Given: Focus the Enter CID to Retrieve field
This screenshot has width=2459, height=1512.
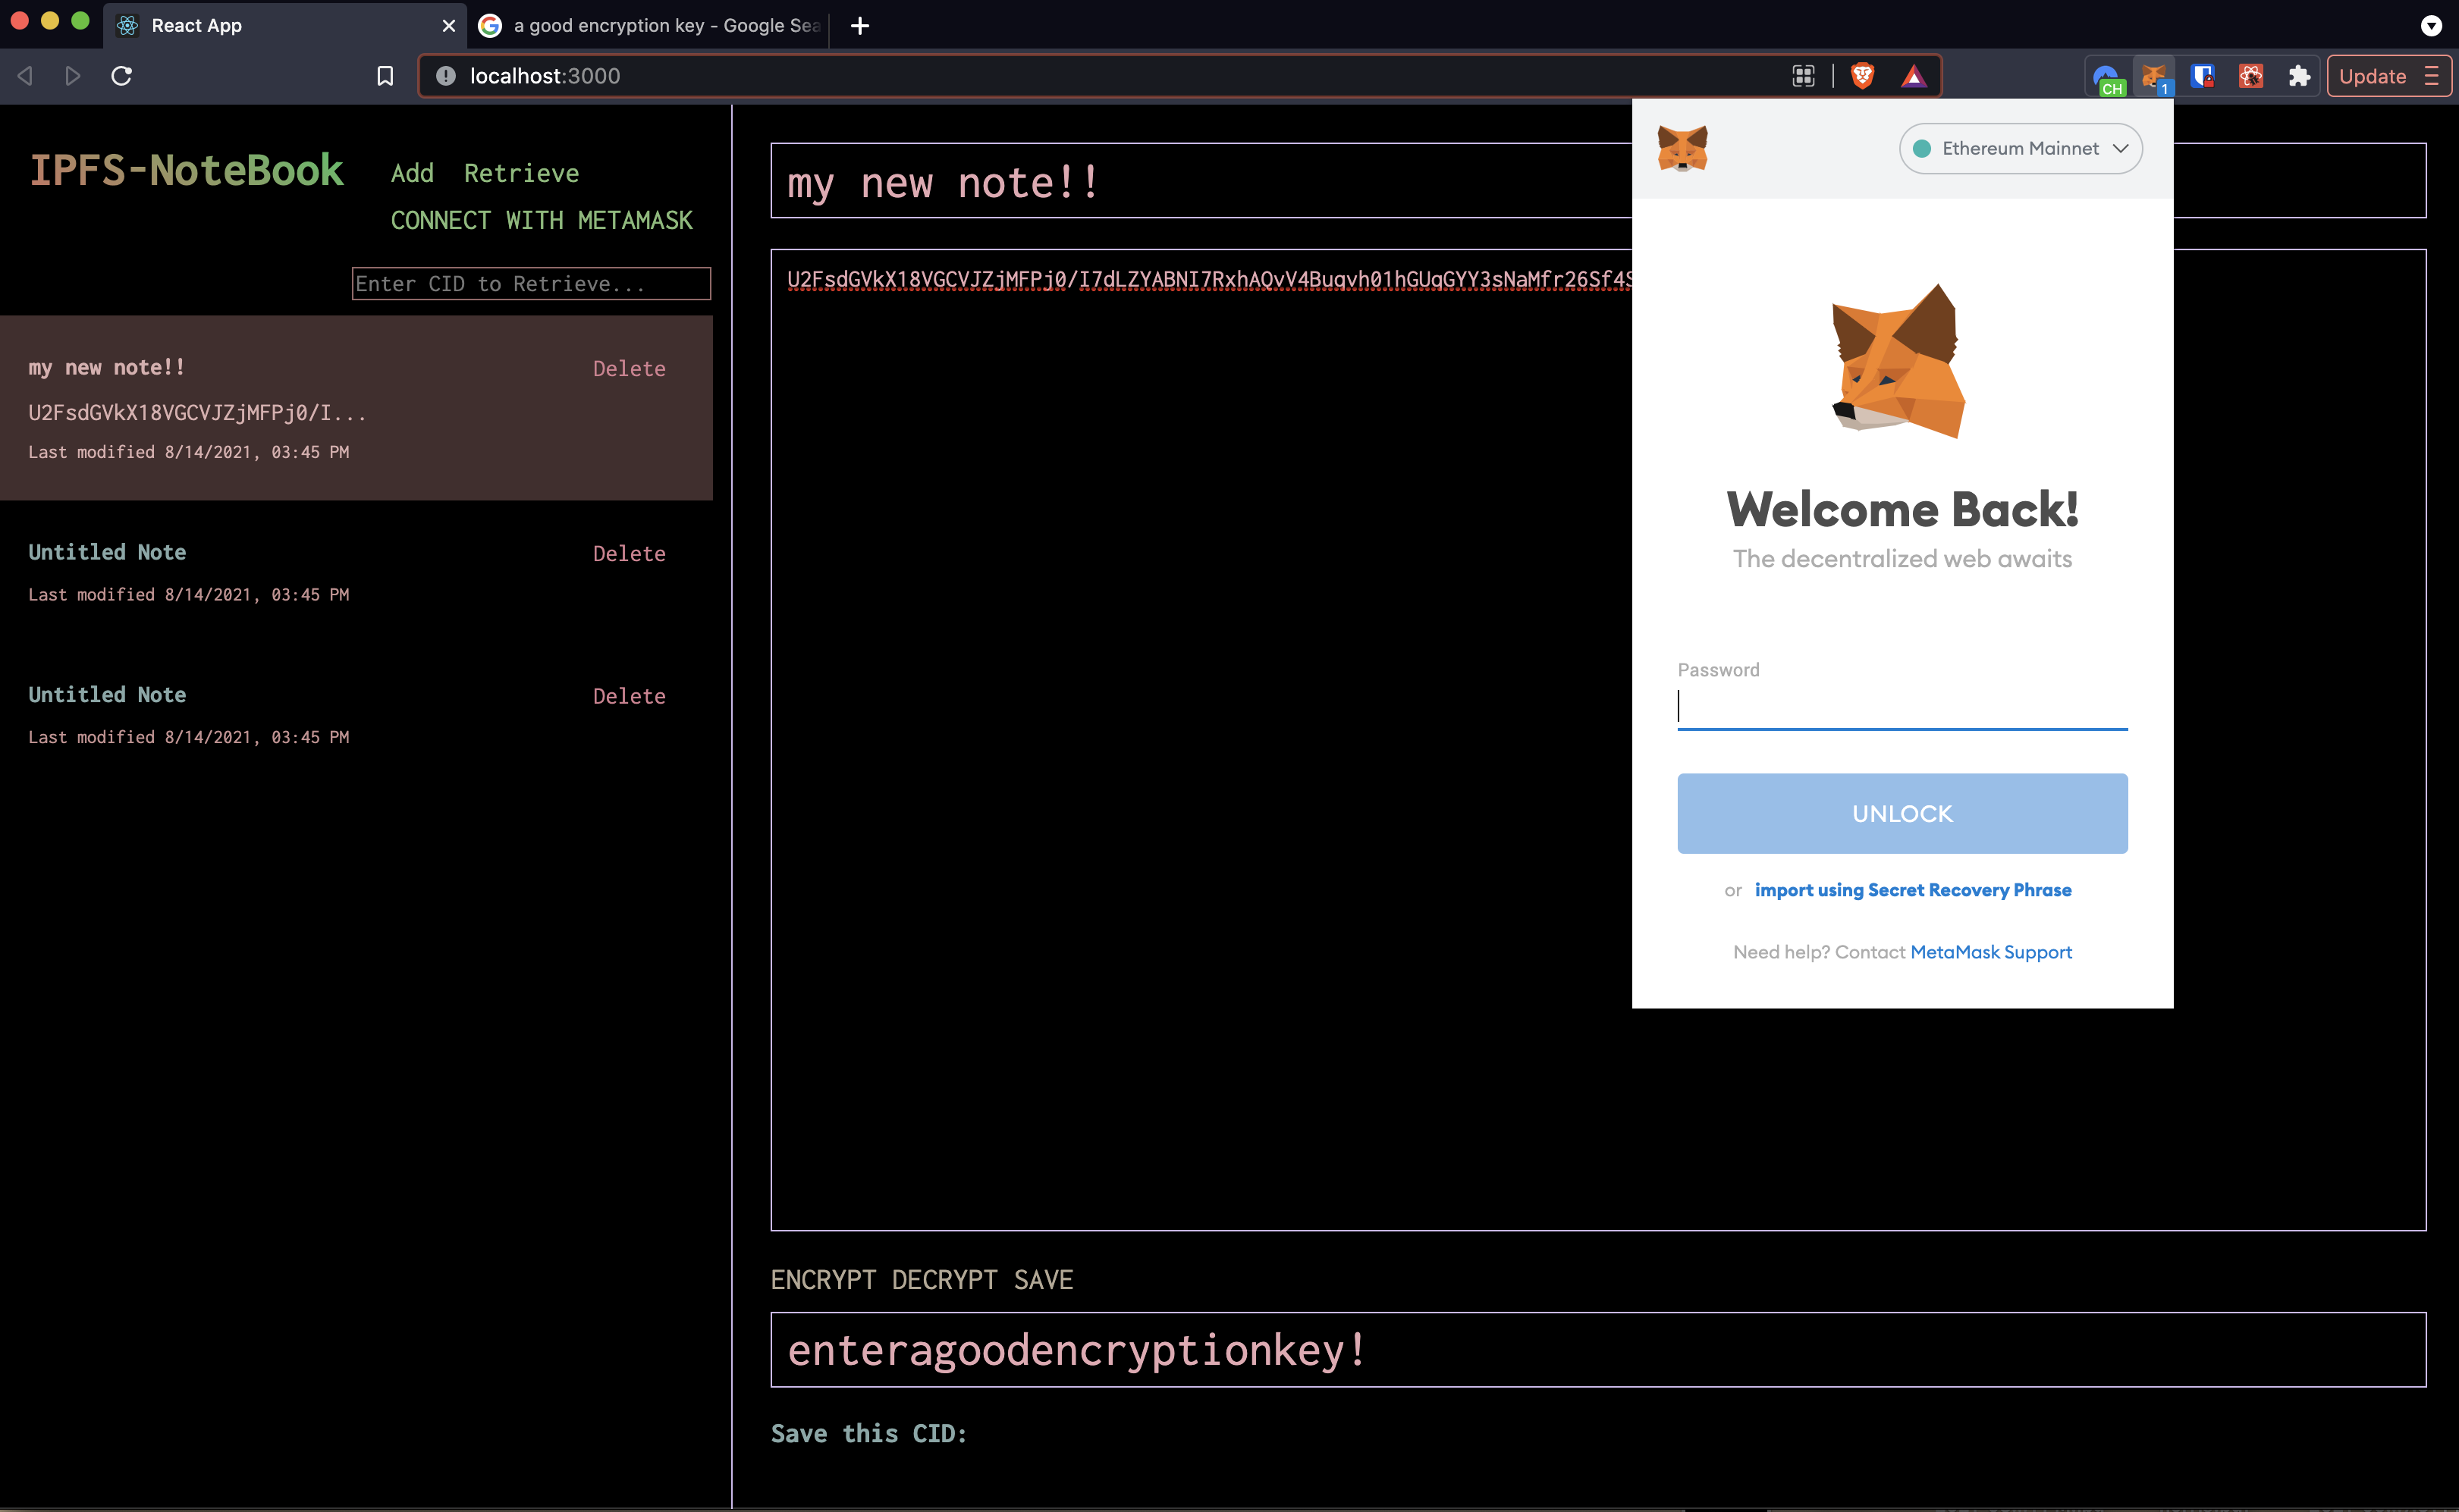Looking at the screenshot, I should pos(531,284).
